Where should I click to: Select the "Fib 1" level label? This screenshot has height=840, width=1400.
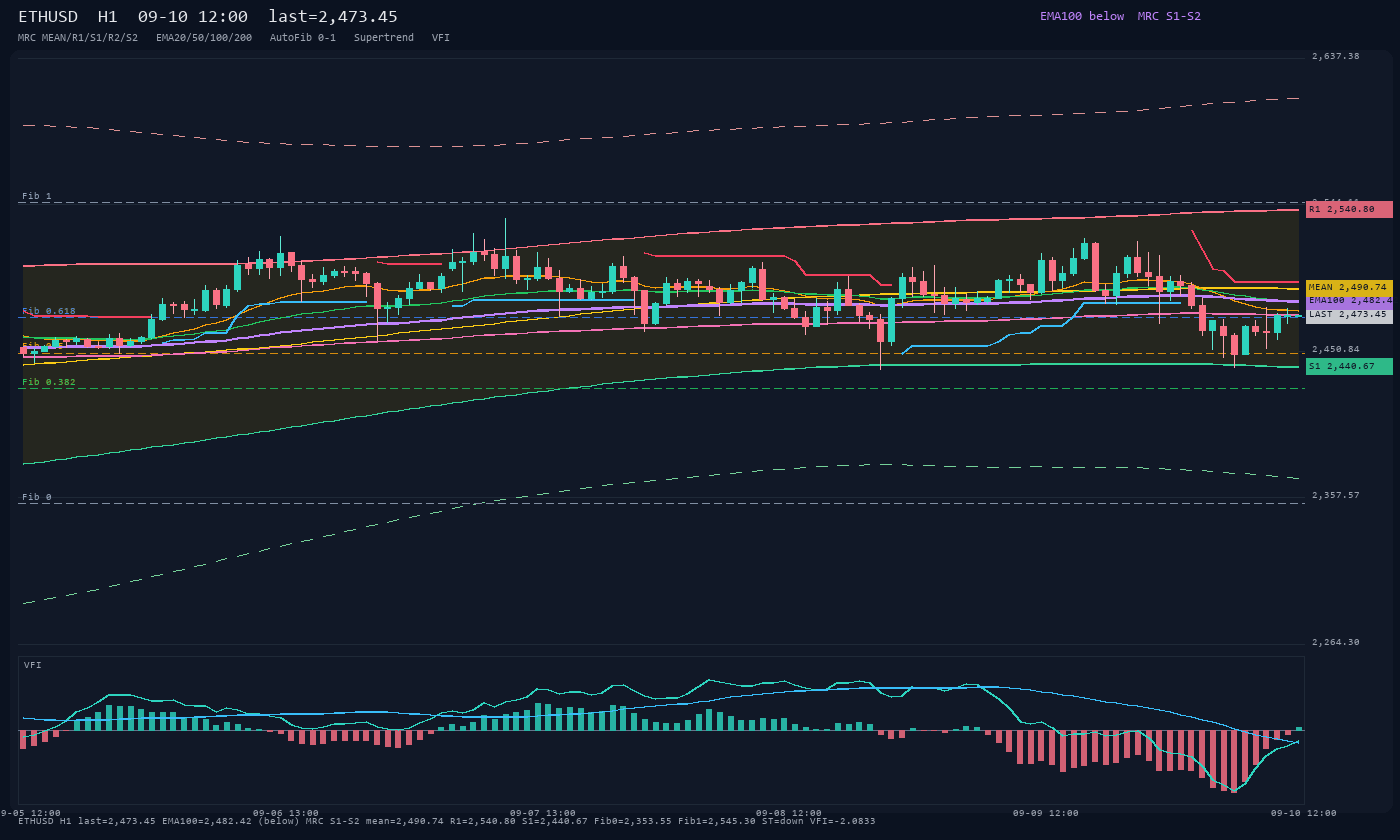[x=37, y=196]
